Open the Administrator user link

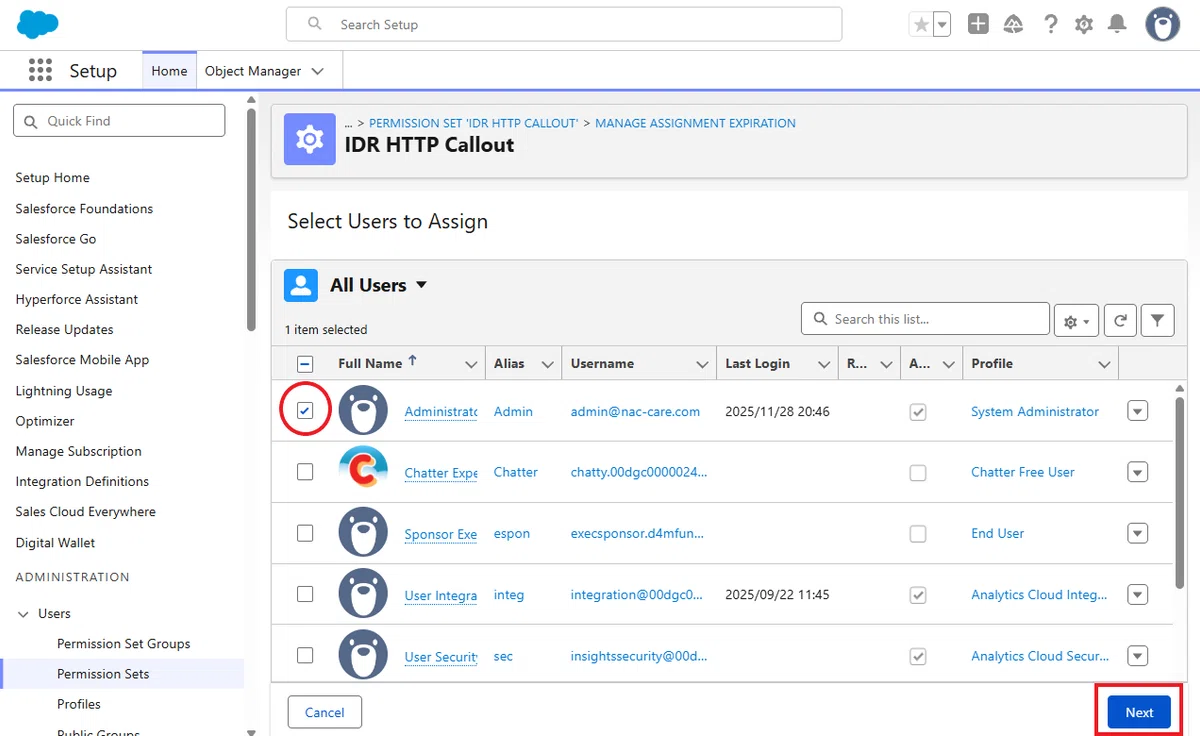coord(441,412)
